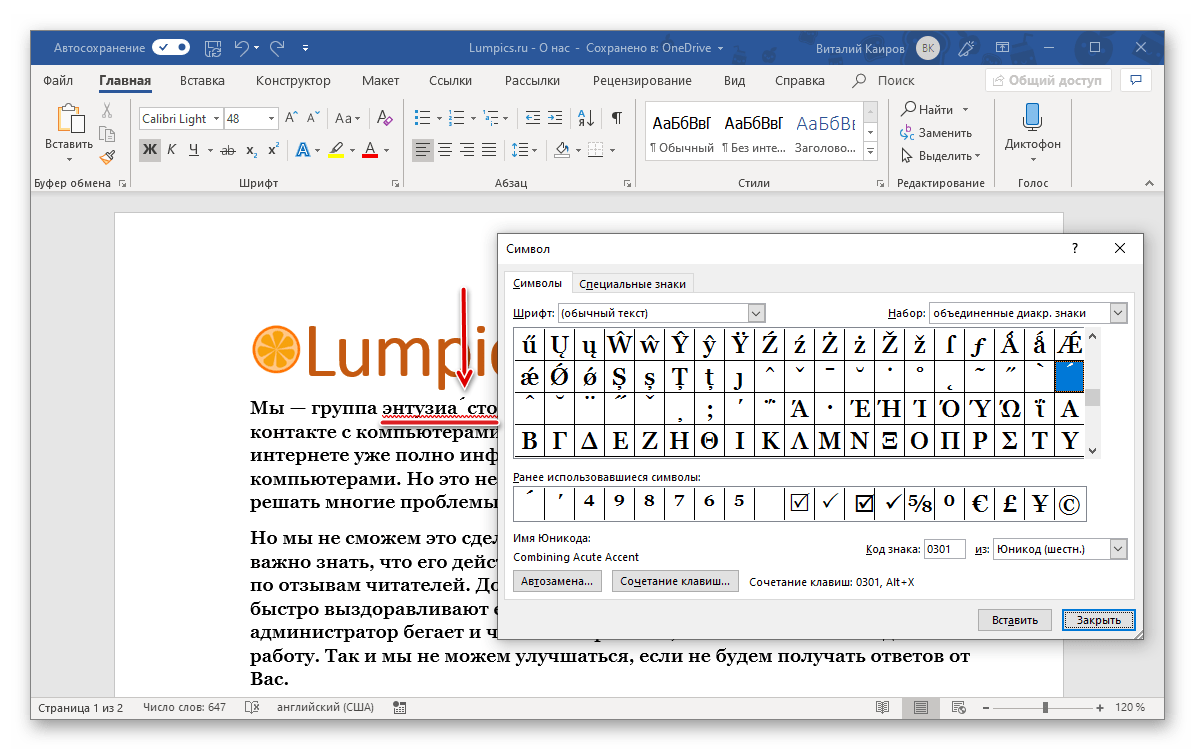
Task: Click the Dictate microphone icon
Action: click(x=1032, y=118)
